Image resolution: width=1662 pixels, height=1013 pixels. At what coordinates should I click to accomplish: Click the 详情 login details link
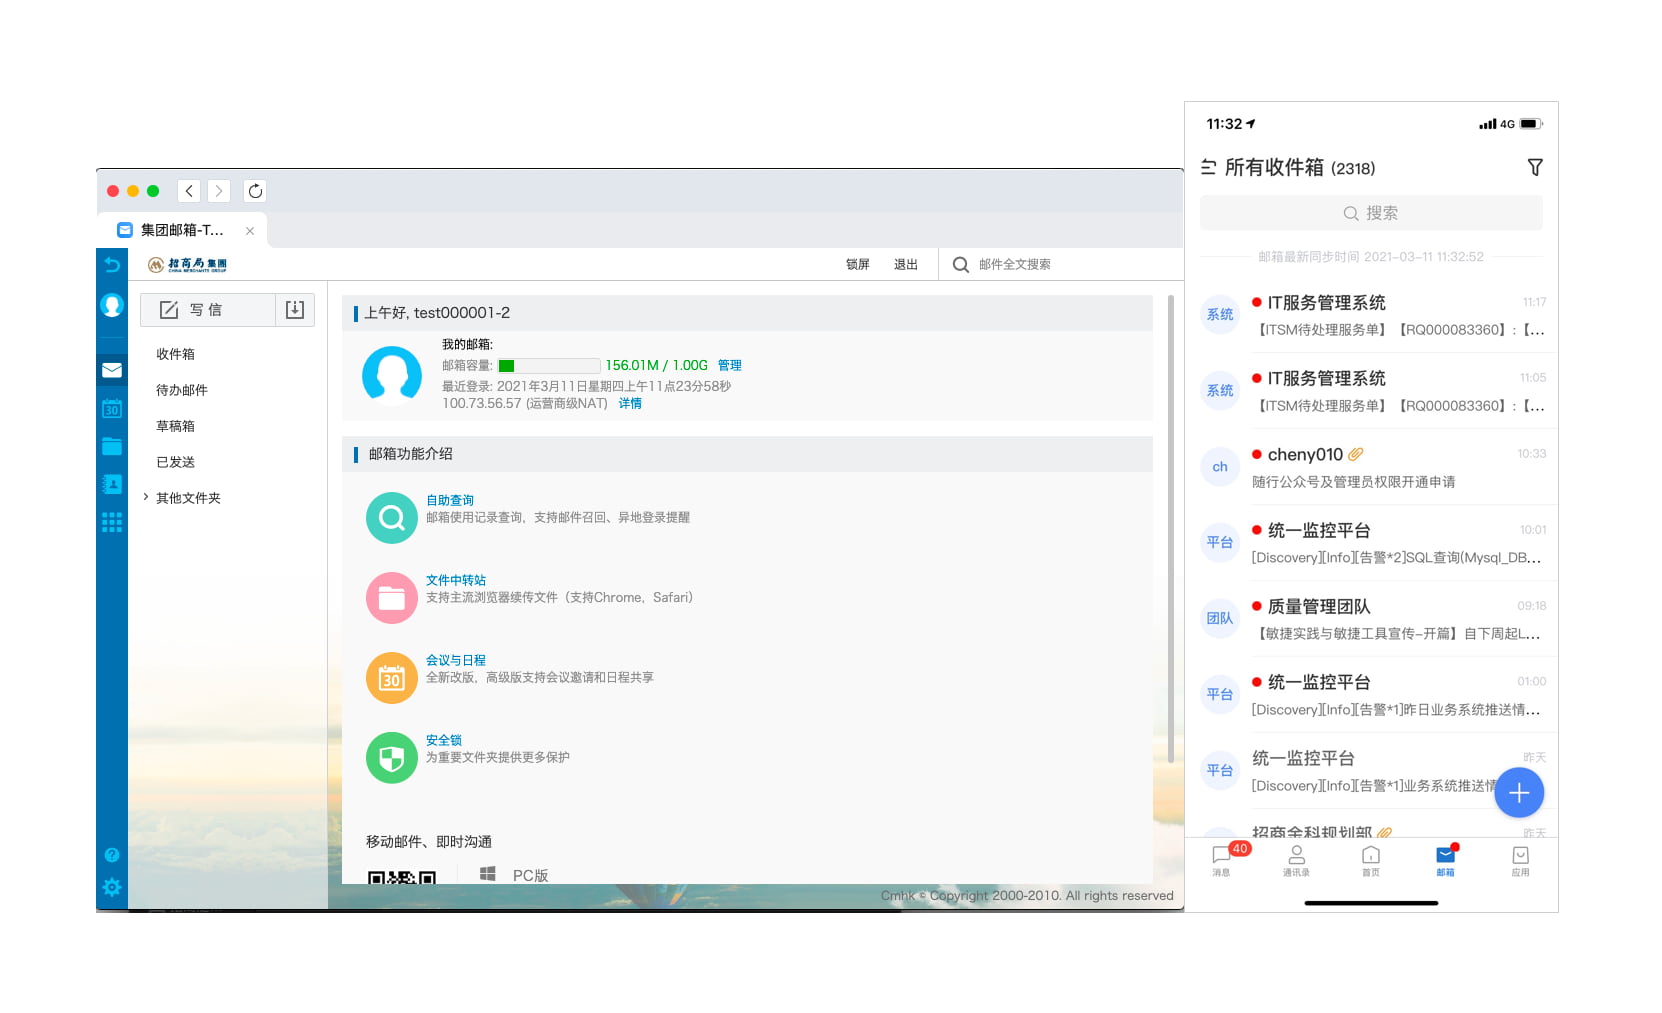630,403
